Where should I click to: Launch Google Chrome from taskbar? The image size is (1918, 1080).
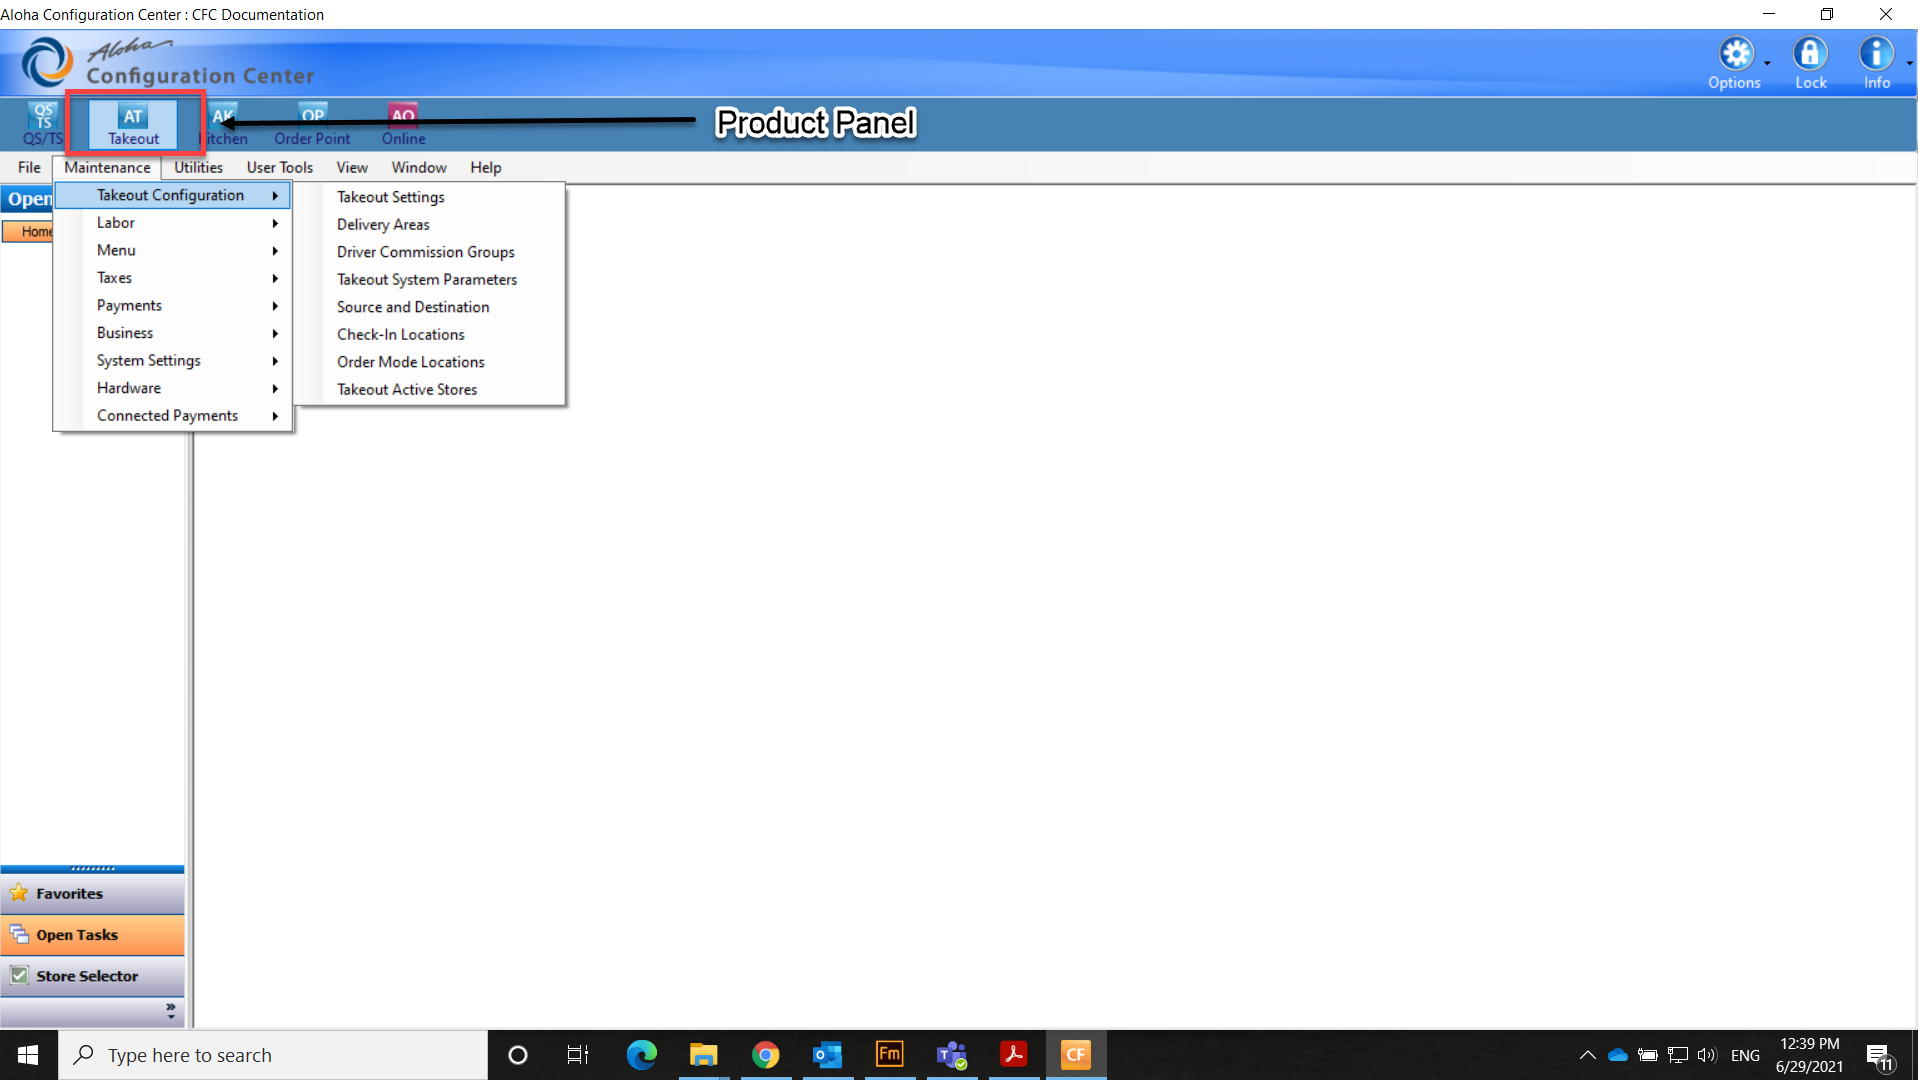click(765, 1055)
